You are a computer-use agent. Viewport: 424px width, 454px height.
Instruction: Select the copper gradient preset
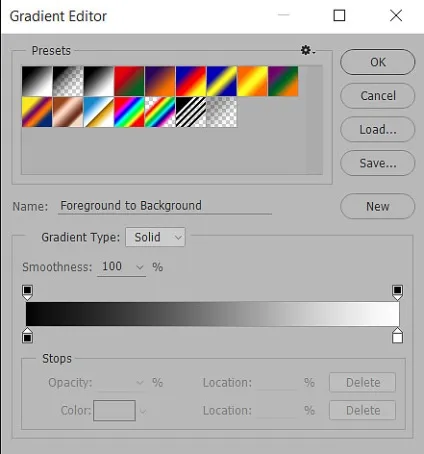tap(68, 112)
